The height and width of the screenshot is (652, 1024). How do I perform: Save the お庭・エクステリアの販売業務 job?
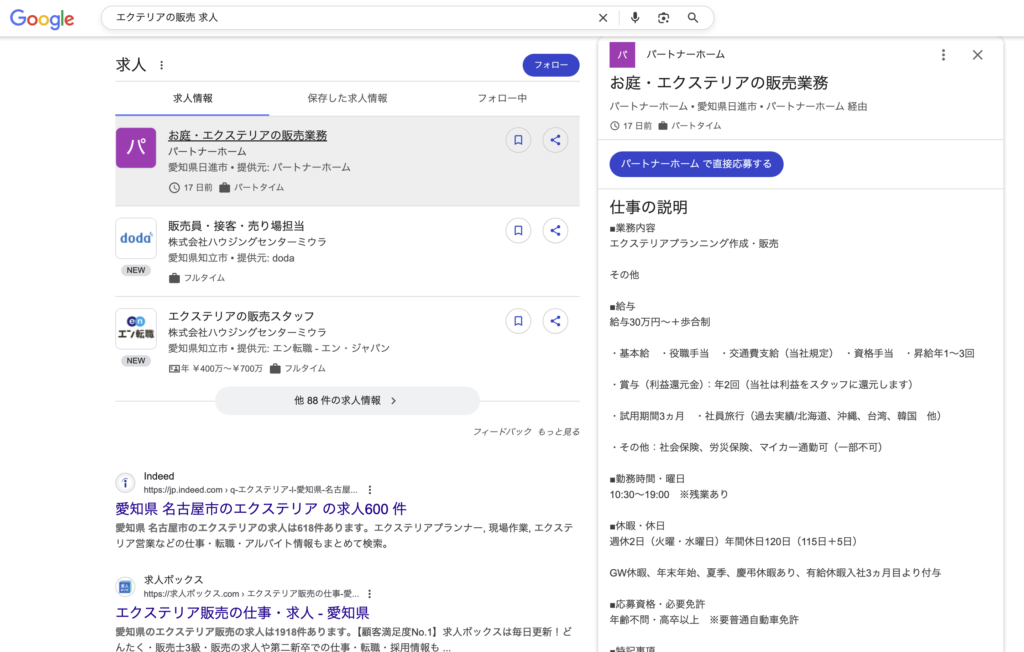(x=519, y=140)
